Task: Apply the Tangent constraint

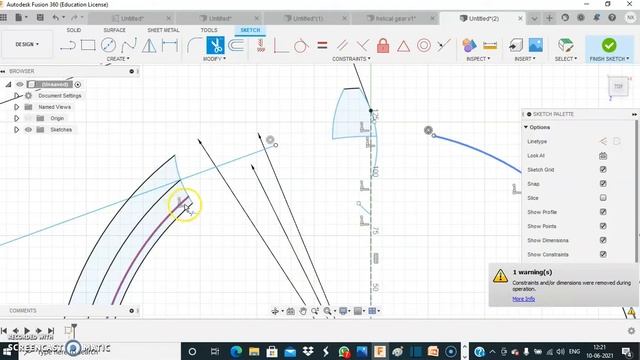Action: click(x=301, y=45)
